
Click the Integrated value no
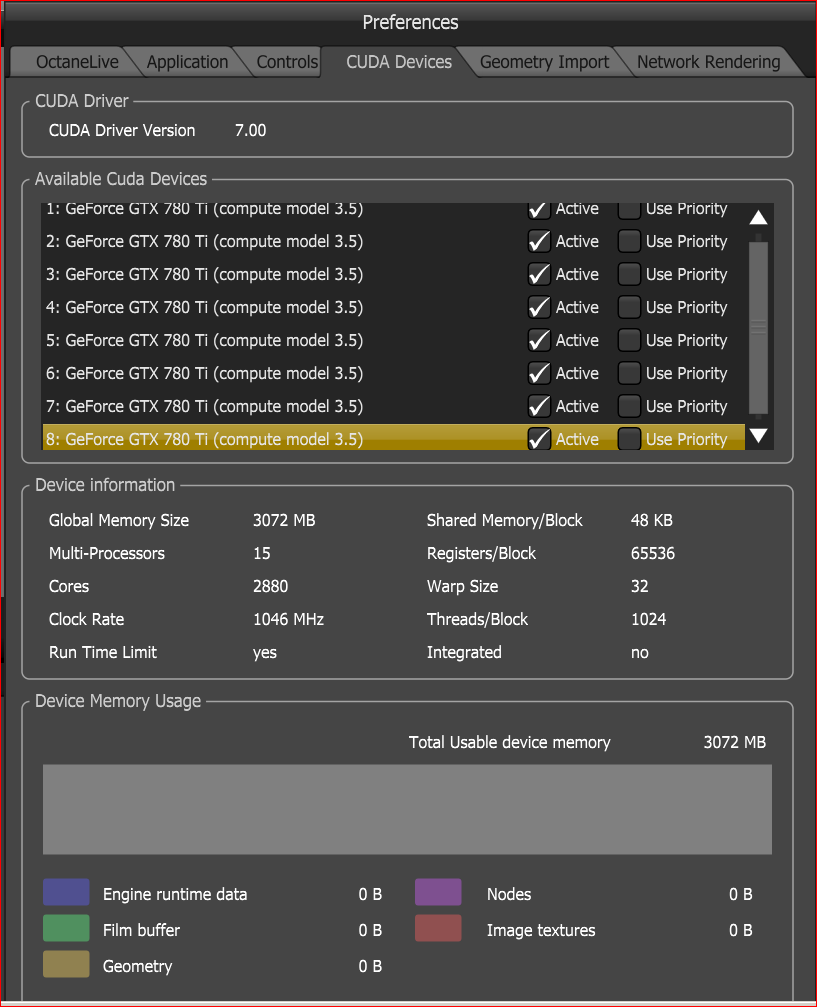coord(640,653)
